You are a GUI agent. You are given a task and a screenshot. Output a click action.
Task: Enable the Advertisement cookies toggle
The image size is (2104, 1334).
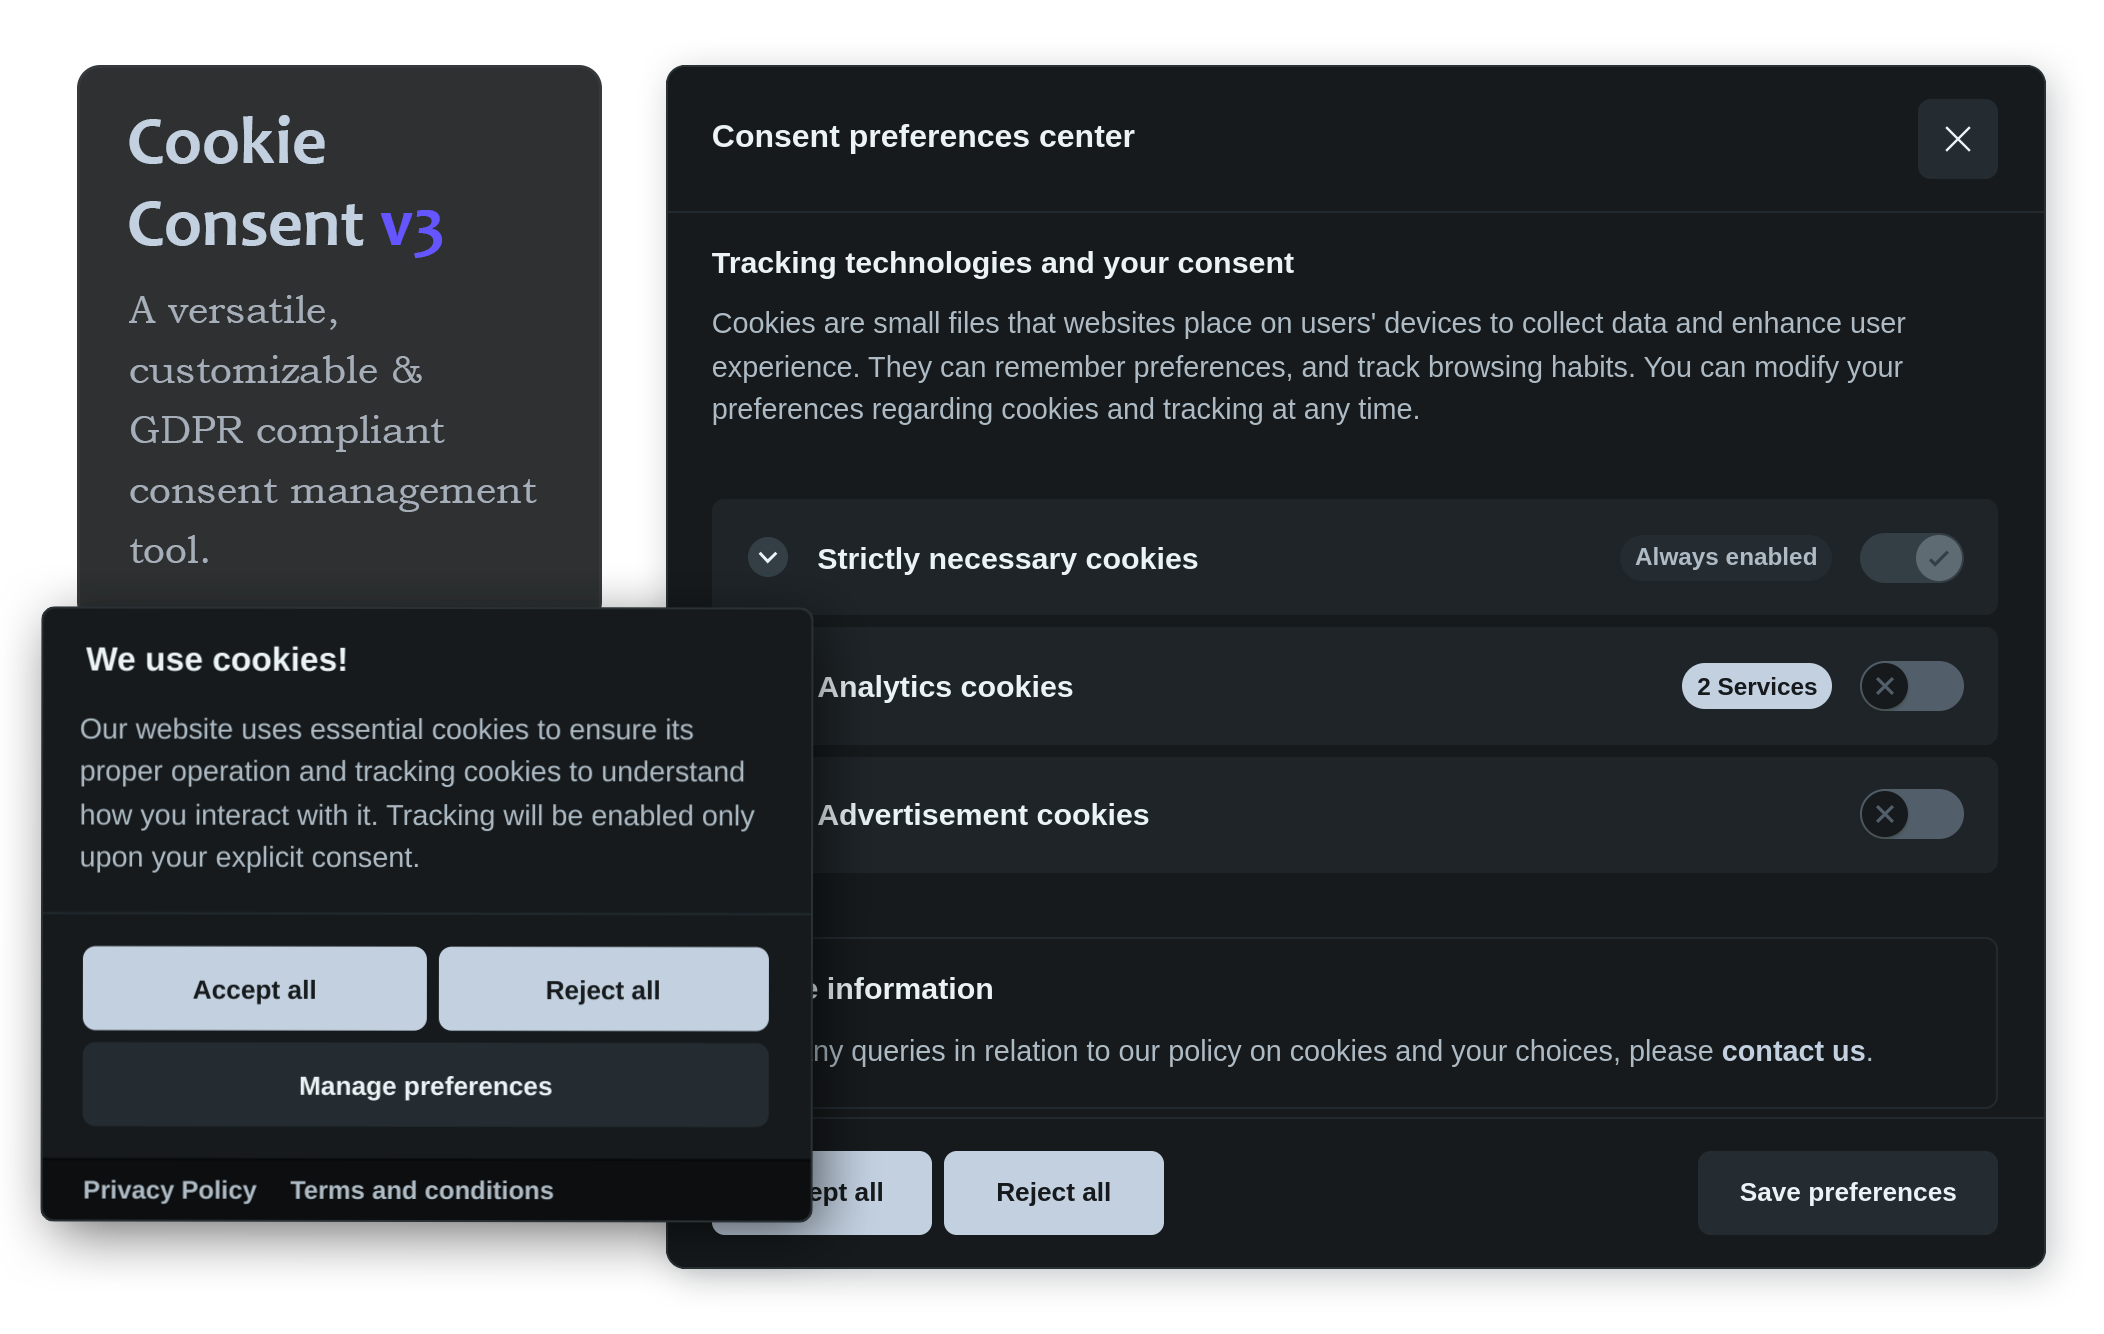click(x=1911, y=814)
